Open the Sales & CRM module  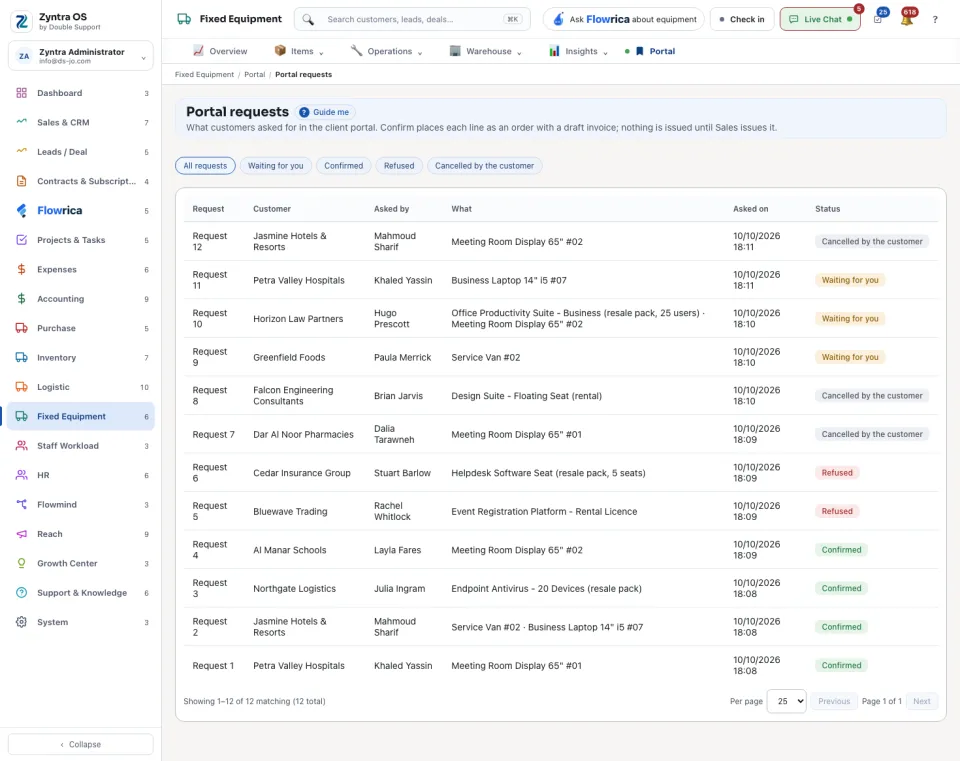[x=81, y=122]
